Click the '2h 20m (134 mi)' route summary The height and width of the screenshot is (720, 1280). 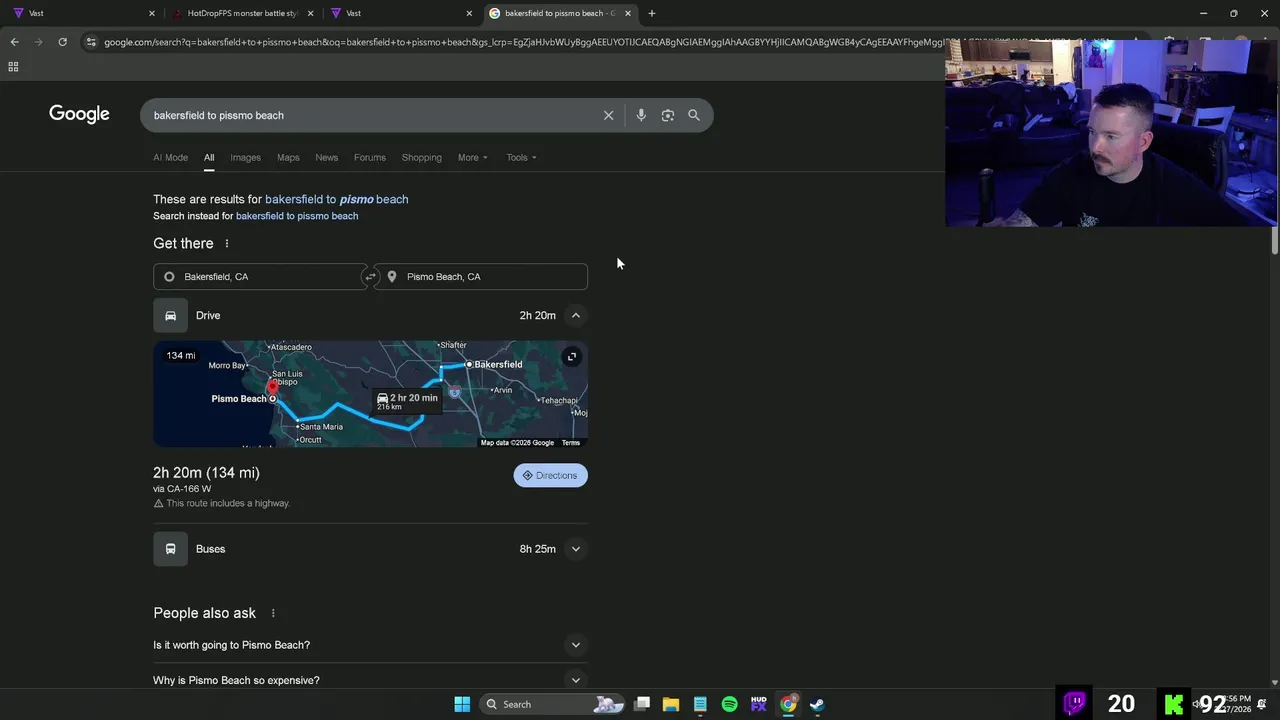pyautogui.click(x=206, y=473)
